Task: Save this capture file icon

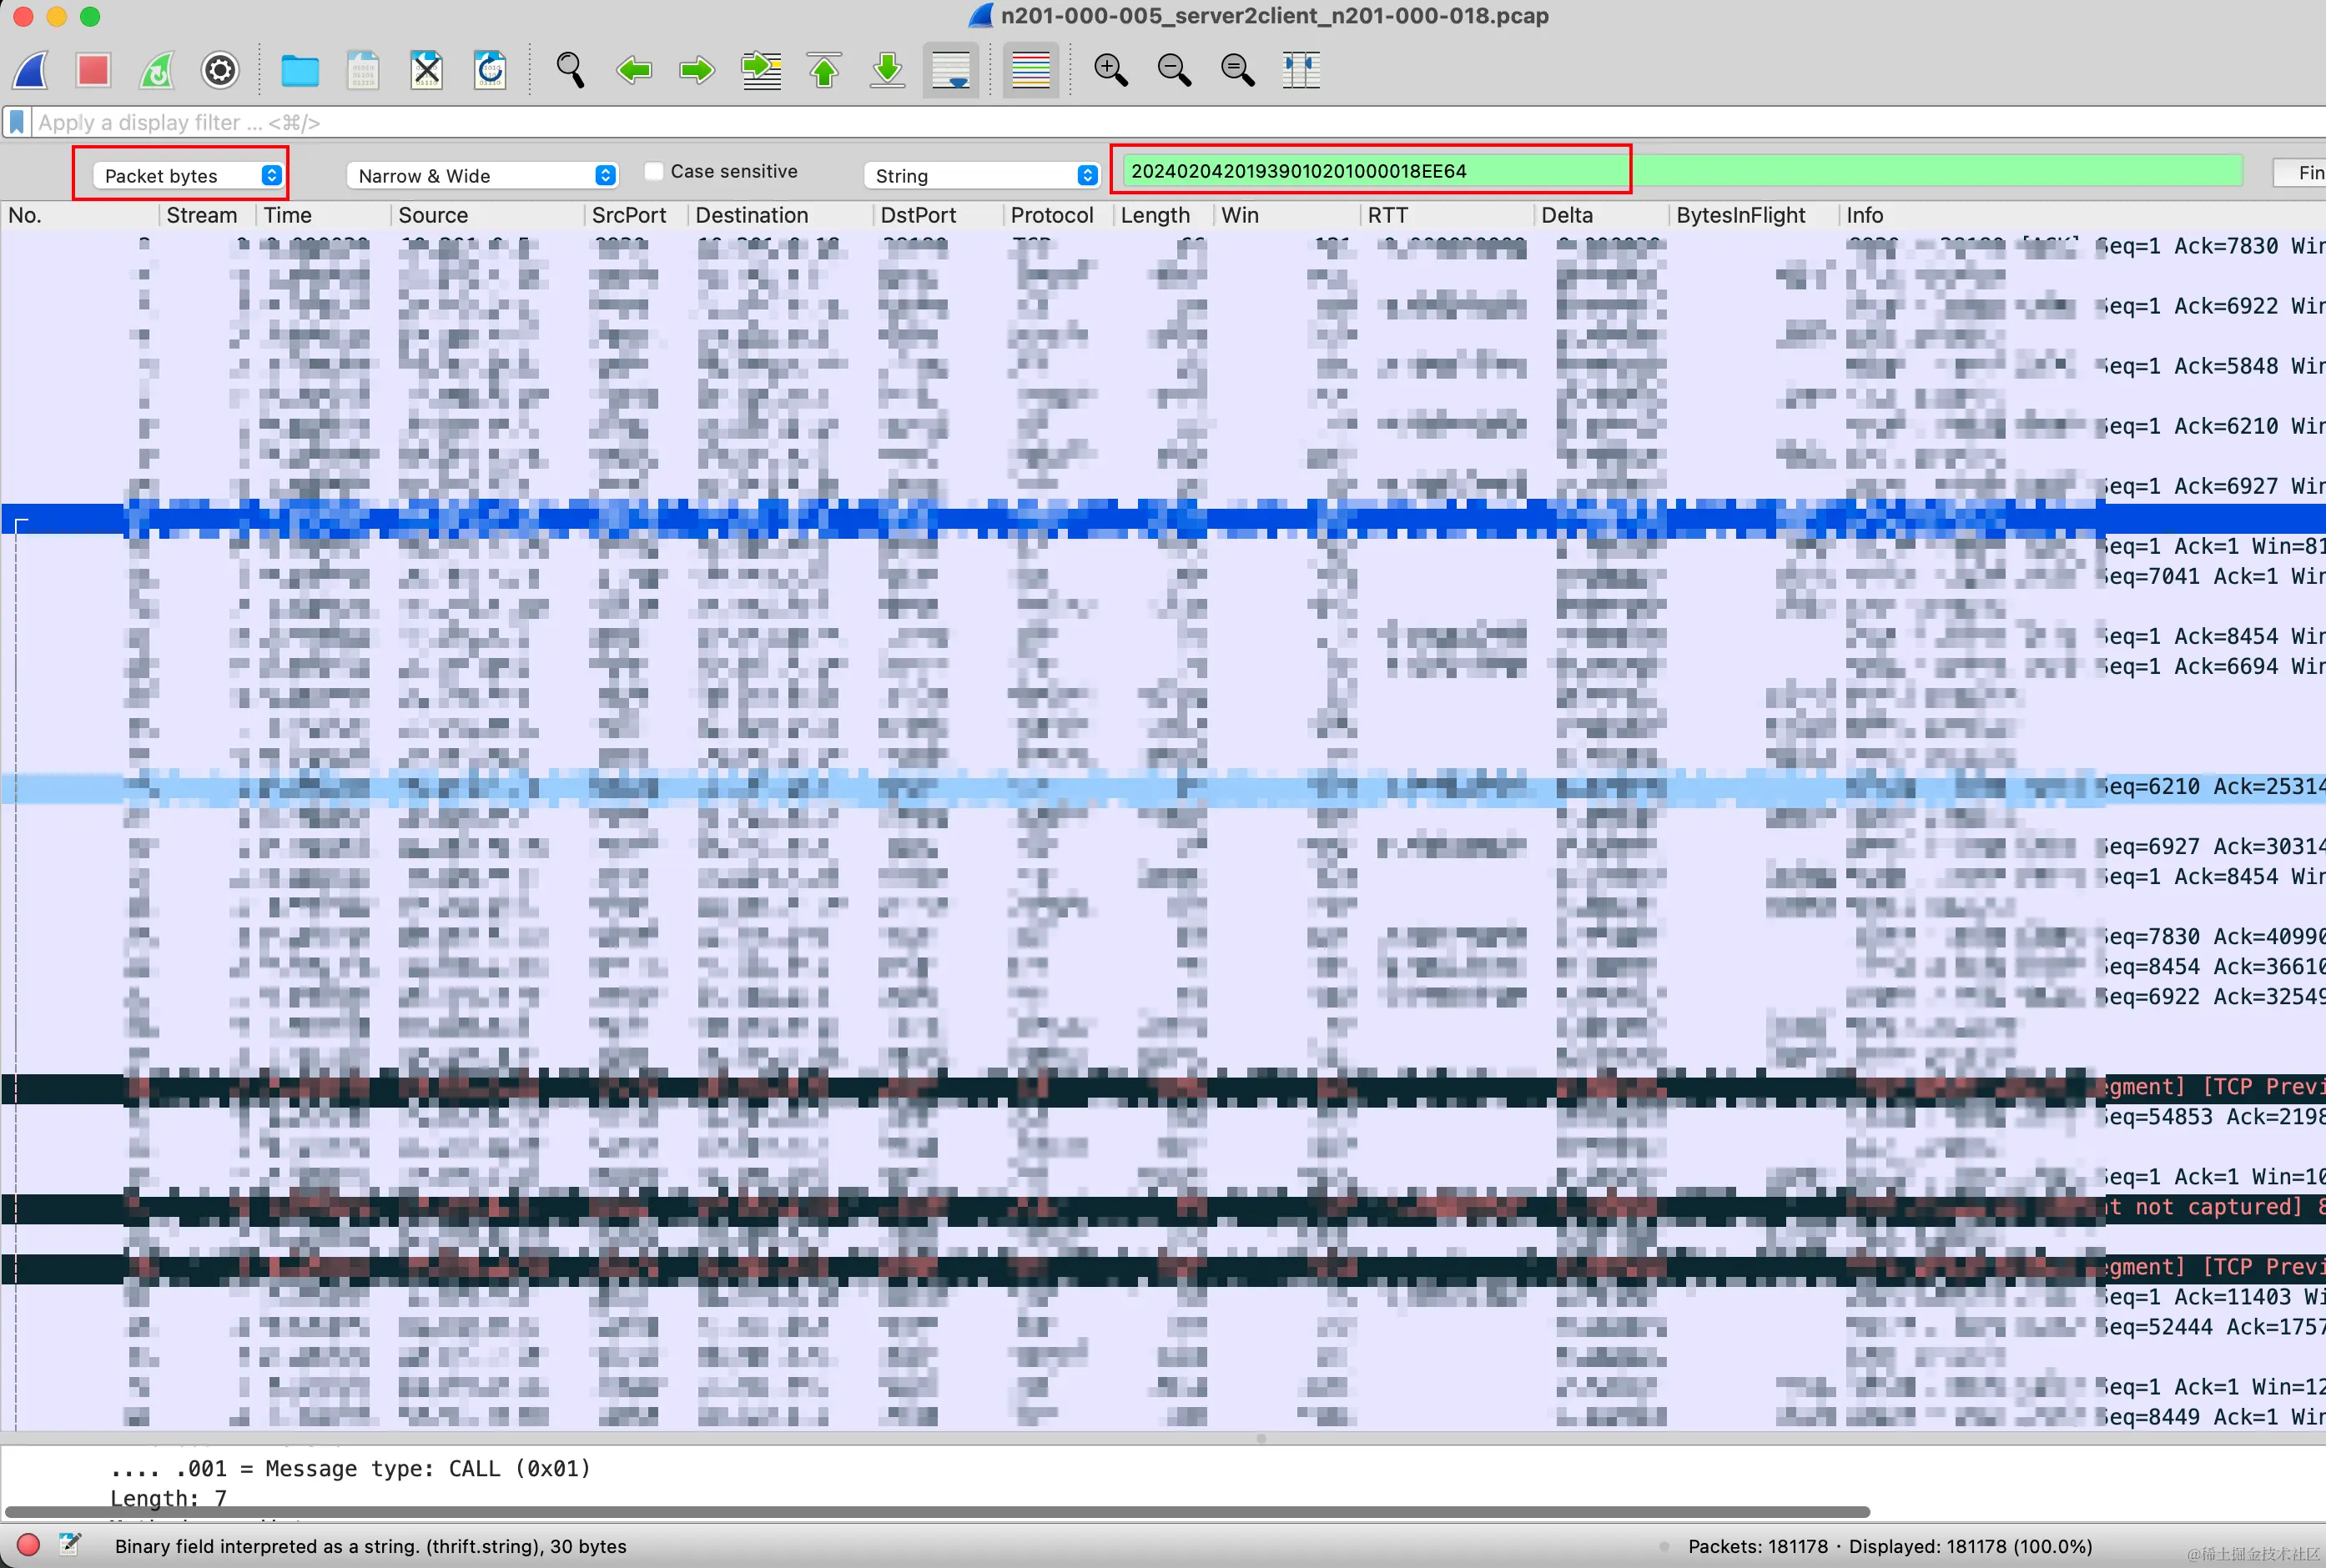Action: pyautogui.click(x=363, y=70)
